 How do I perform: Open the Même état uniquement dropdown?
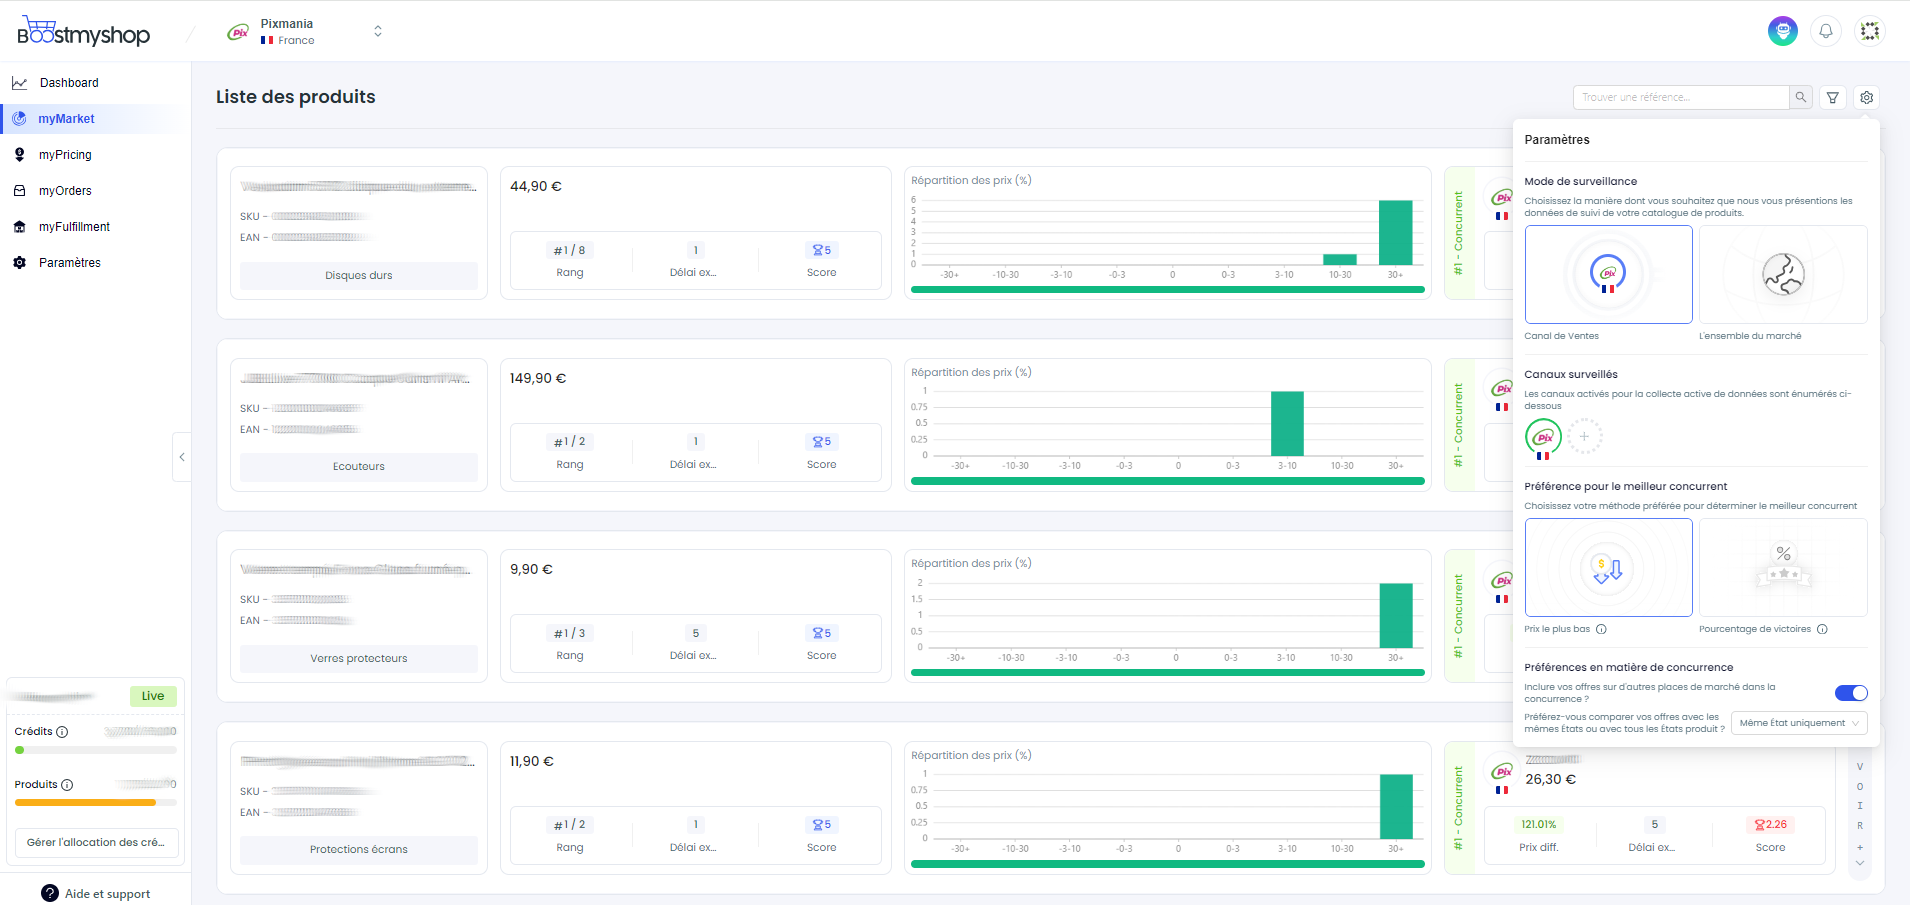(1798, 723)
